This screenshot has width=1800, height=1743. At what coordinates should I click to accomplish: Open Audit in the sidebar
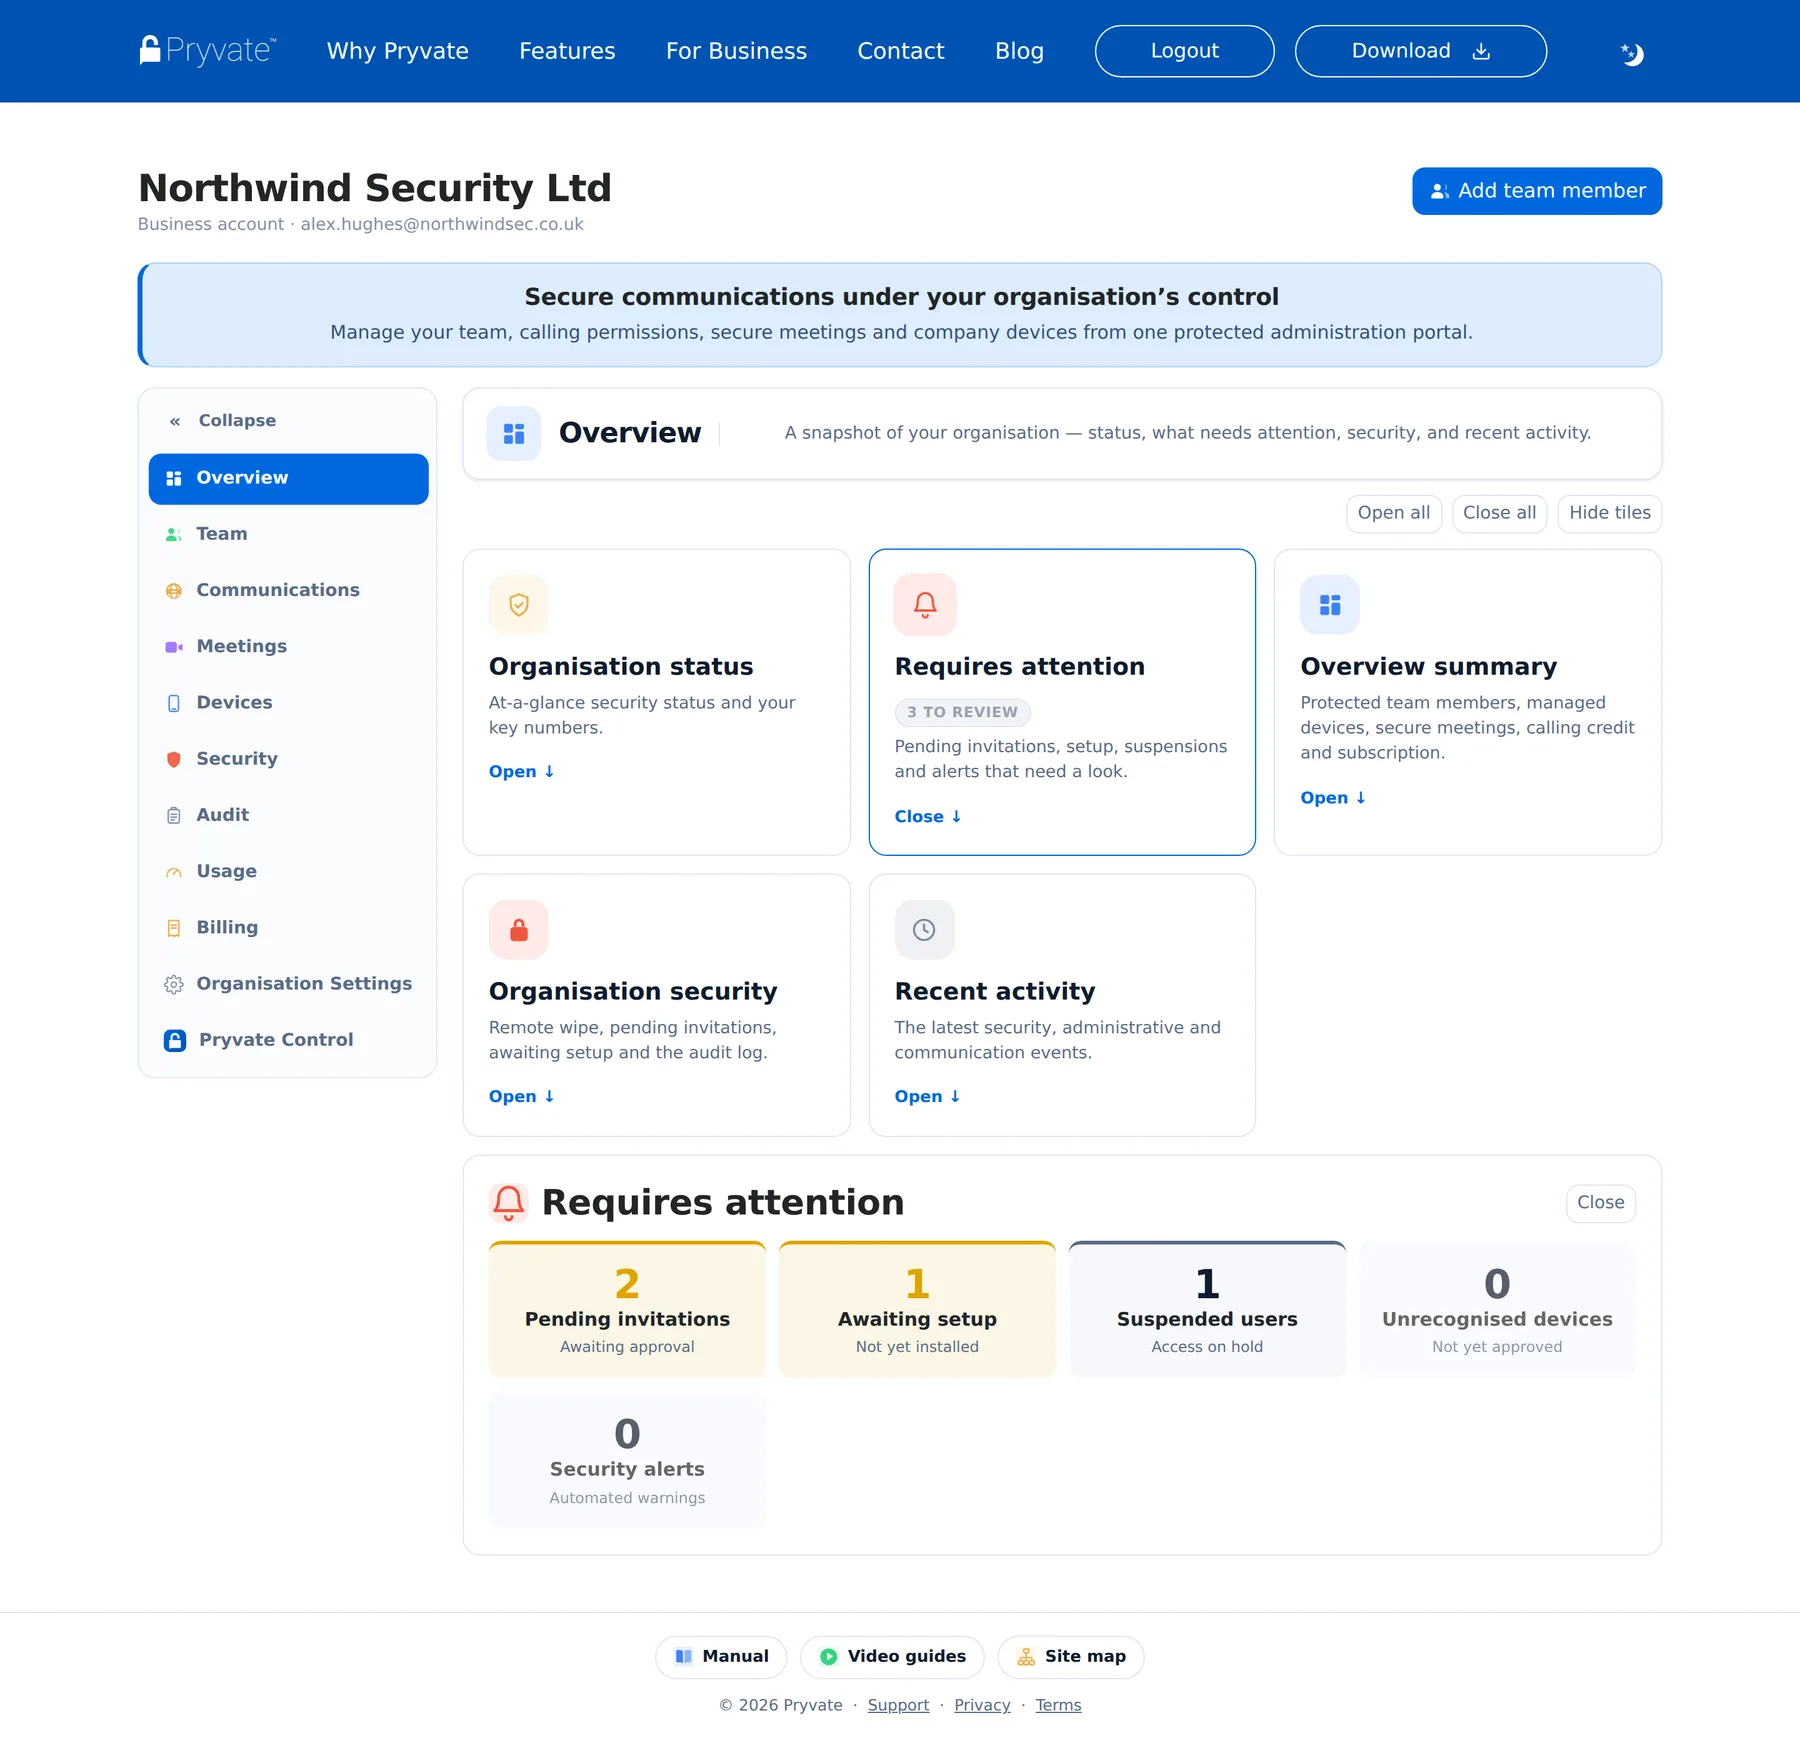pyautogui.click(x=288, y=815)
